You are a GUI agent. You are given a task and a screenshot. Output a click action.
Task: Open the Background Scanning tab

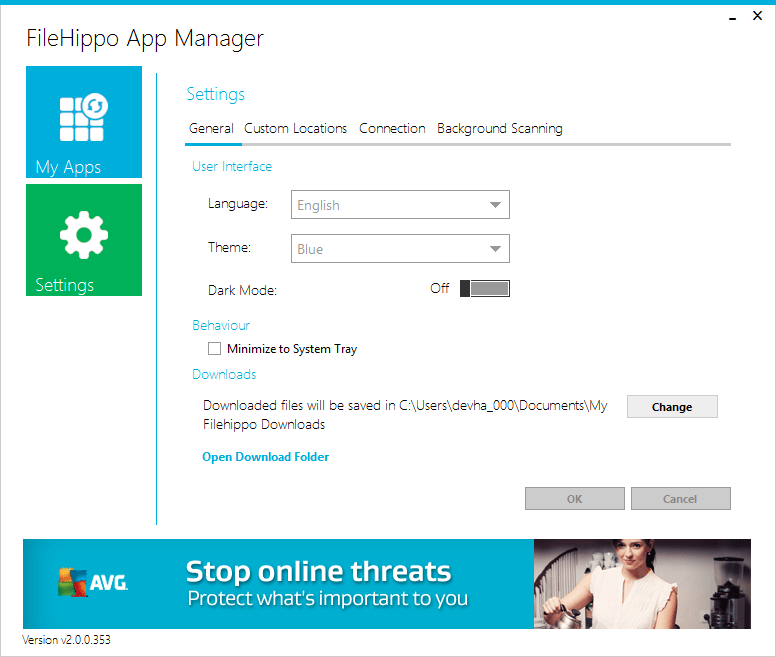[500, 129]
